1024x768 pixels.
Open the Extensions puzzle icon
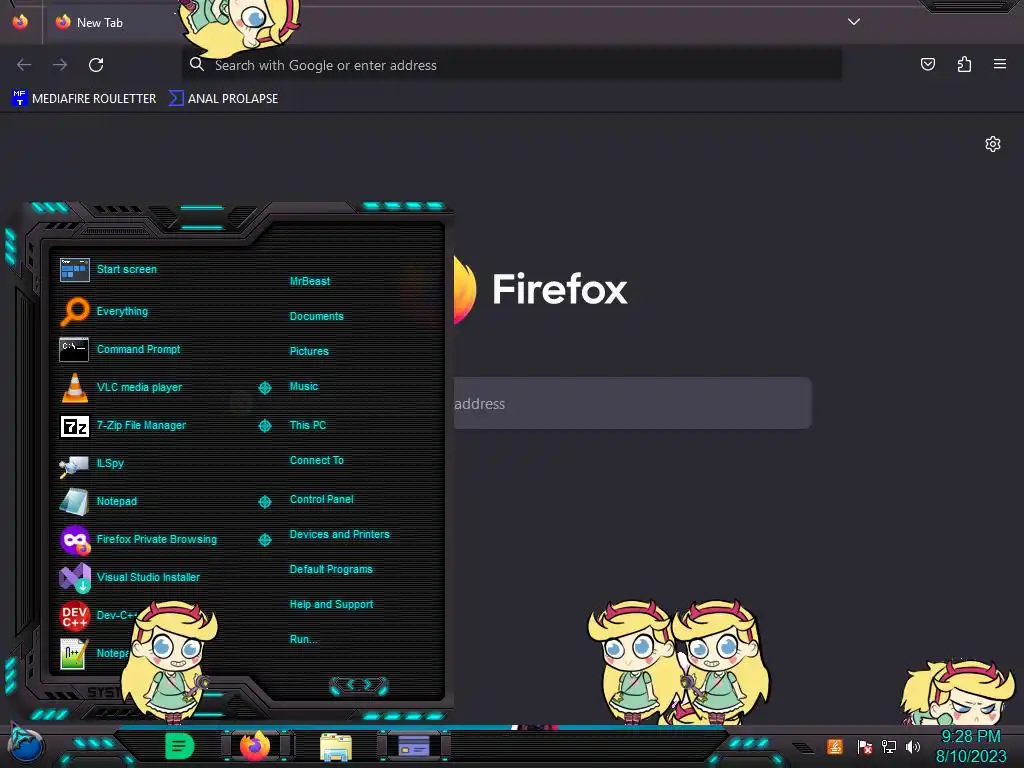point(964,64)
